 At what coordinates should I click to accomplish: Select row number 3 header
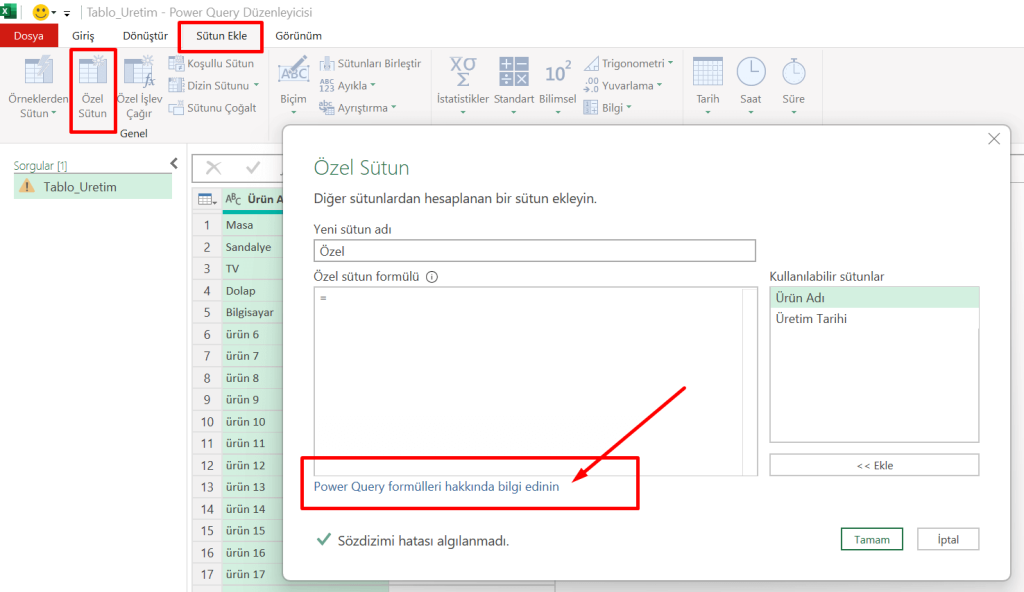pyautogui.click(x=207, y=269)
